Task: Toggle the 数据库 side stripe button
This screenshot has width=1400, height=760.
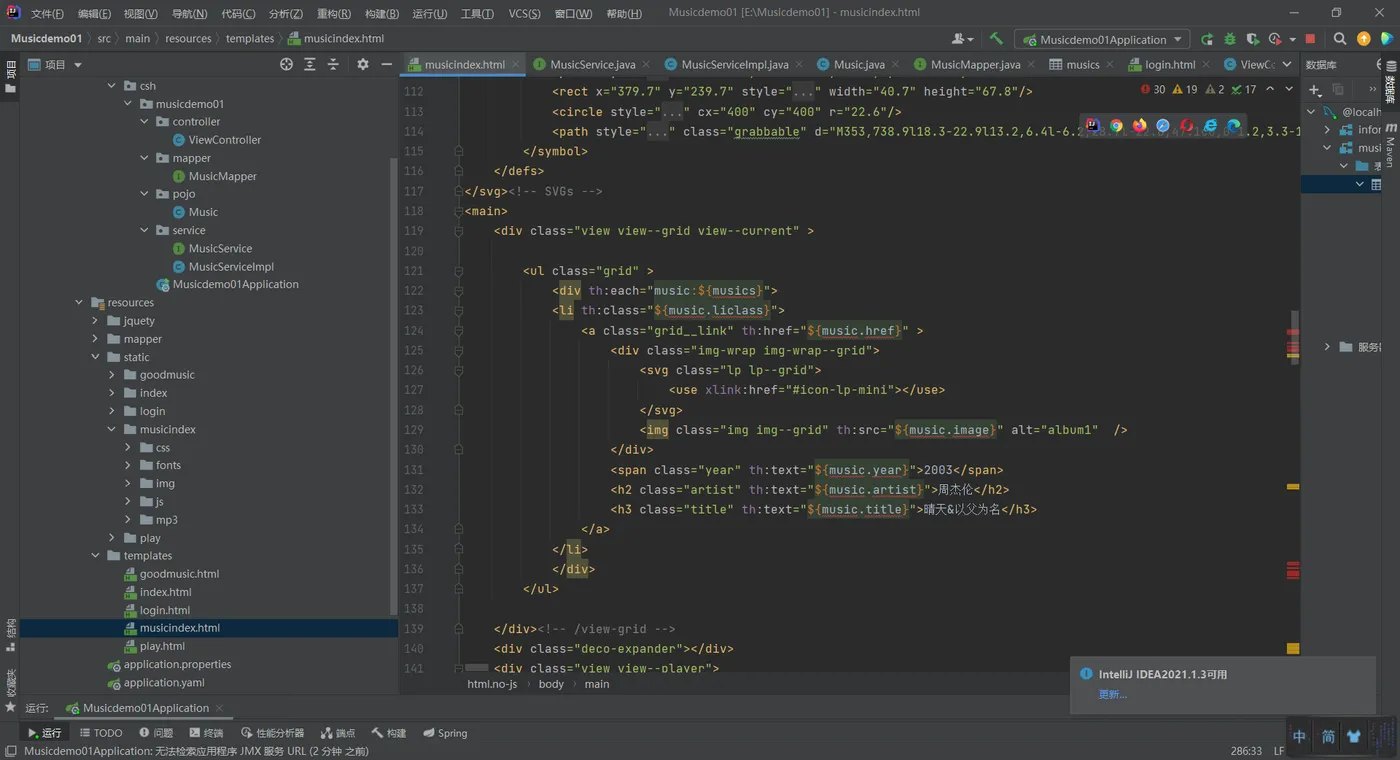Action: pyautogui.click(x=1391, y=81)
